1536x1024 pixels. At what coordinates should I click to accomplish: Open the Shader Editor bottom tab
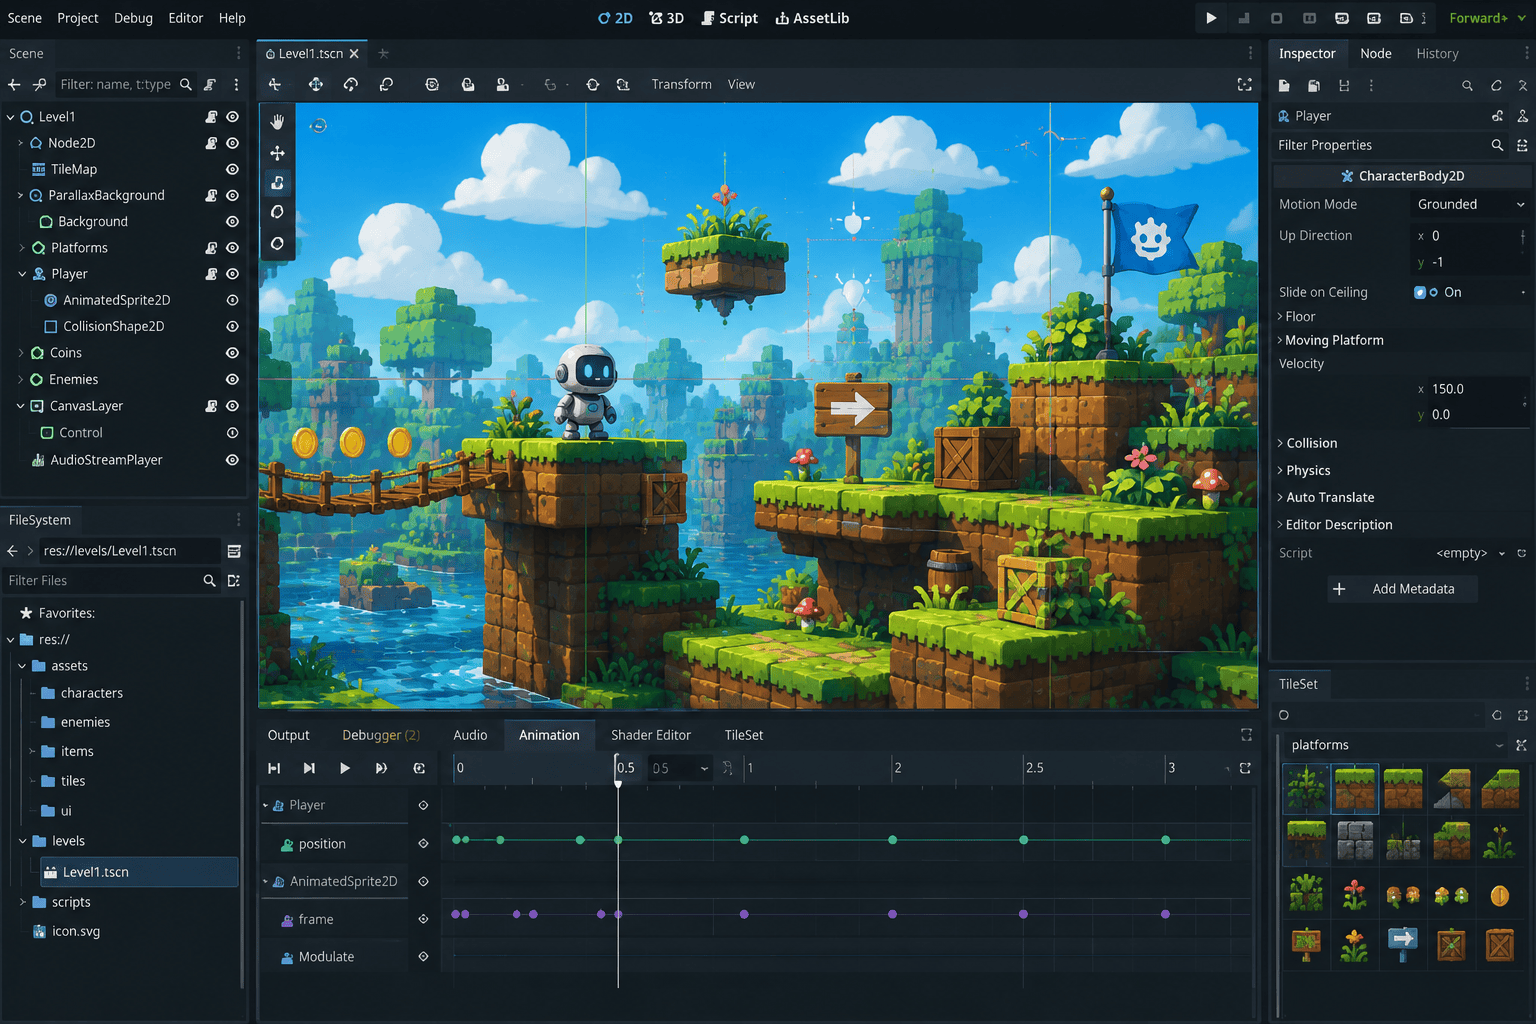click(x=651, y=735)
